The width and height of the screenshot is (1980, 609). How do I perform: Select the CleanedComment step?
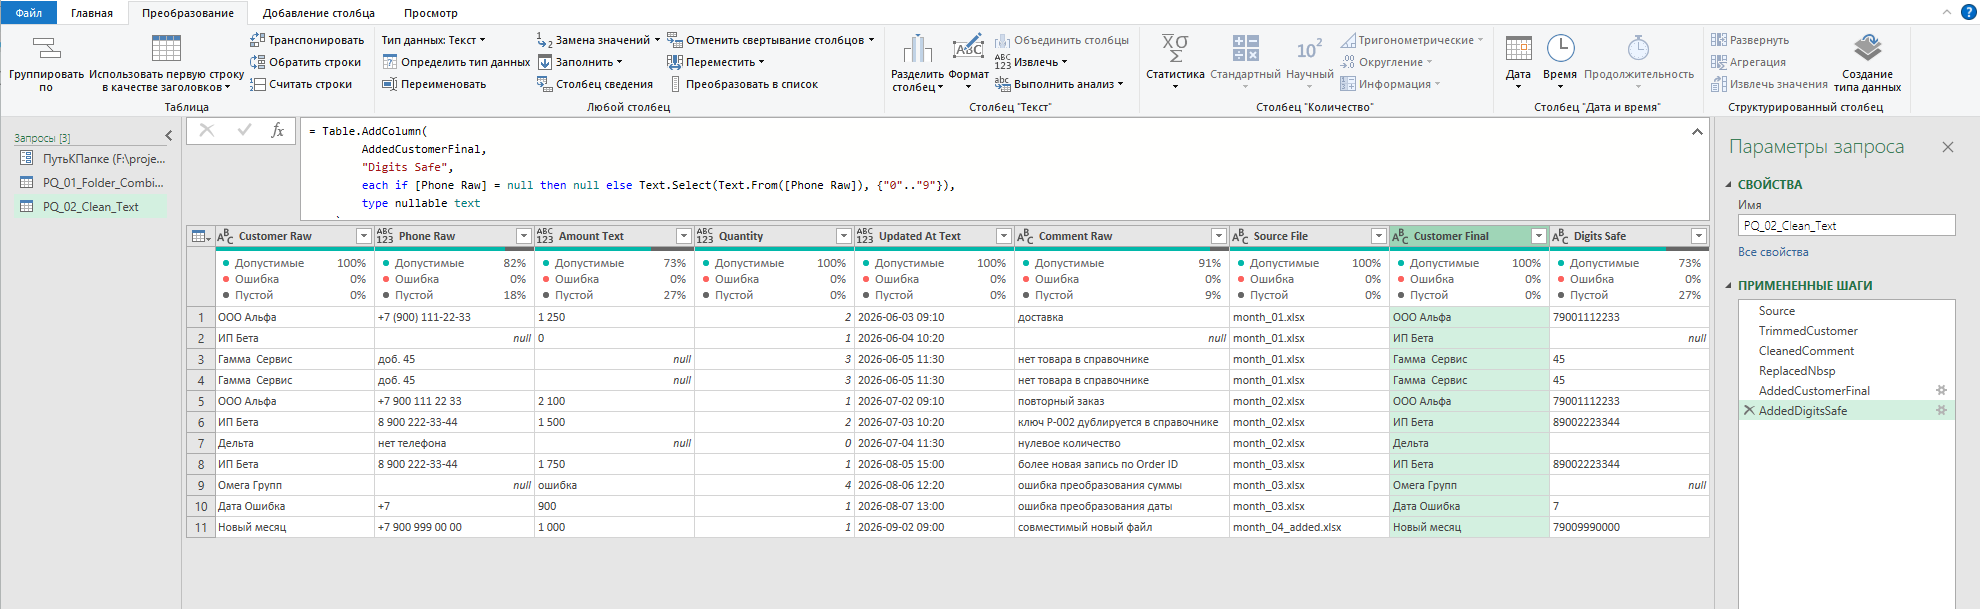tap(1846, 351)
